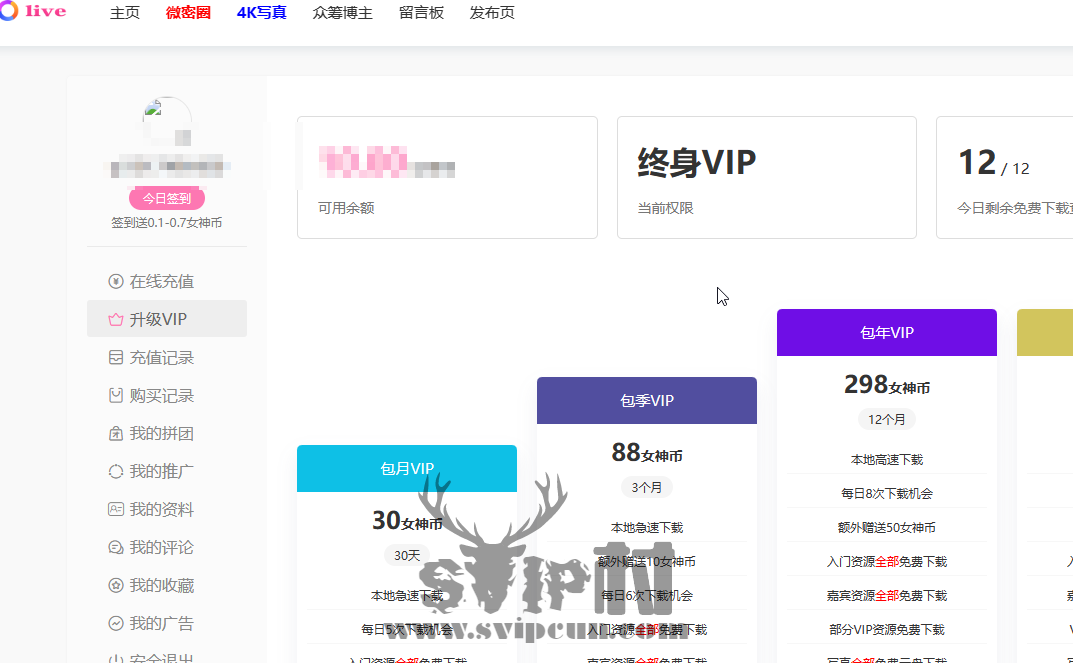Open the 微密圈 nav item
This screenshot has height=663, width=1073.
(188, 13)
